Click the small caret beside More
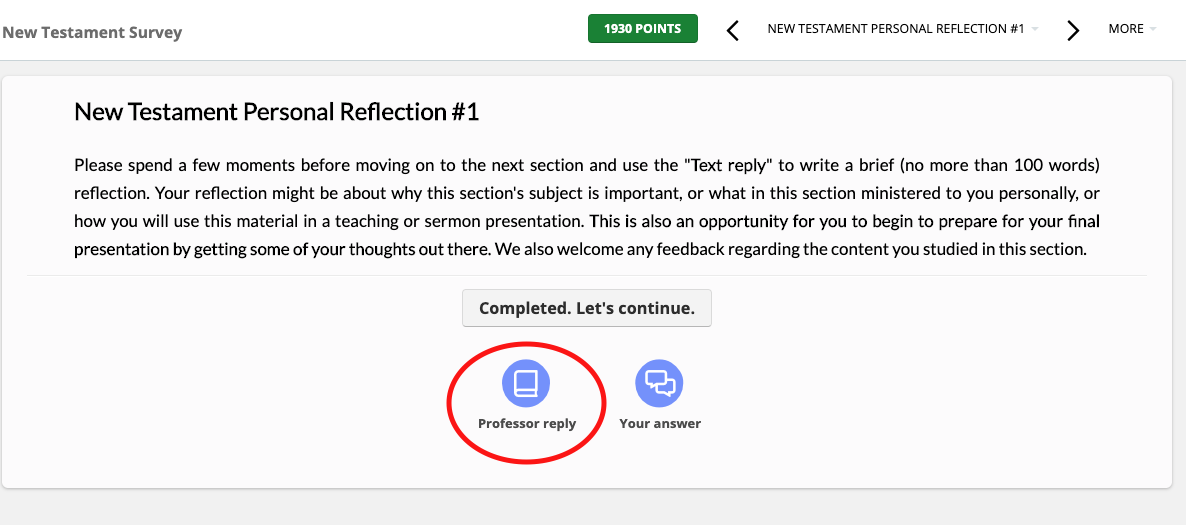 [1153, 29]
